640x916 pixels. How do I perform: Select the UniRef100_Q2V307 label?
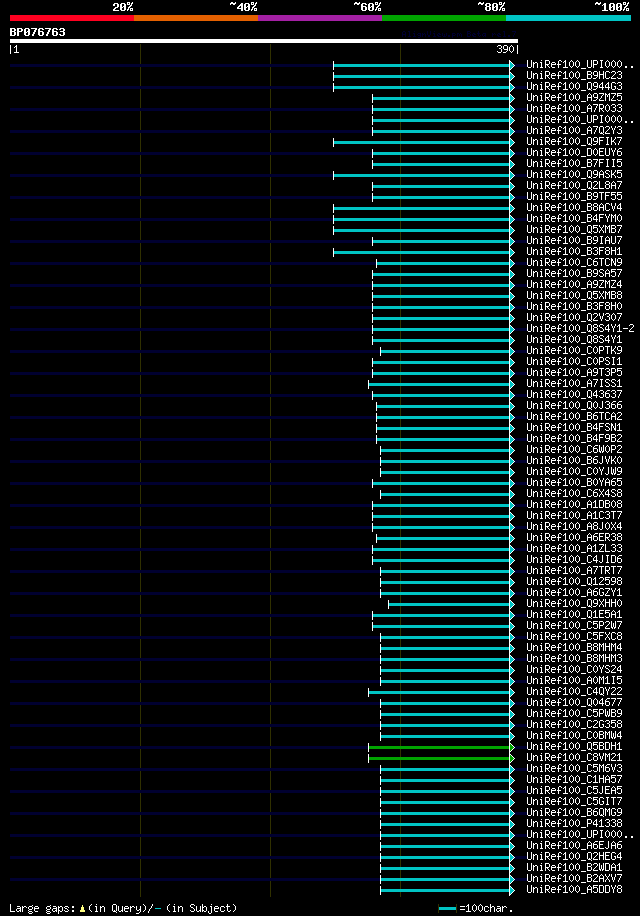click(574, 318)
